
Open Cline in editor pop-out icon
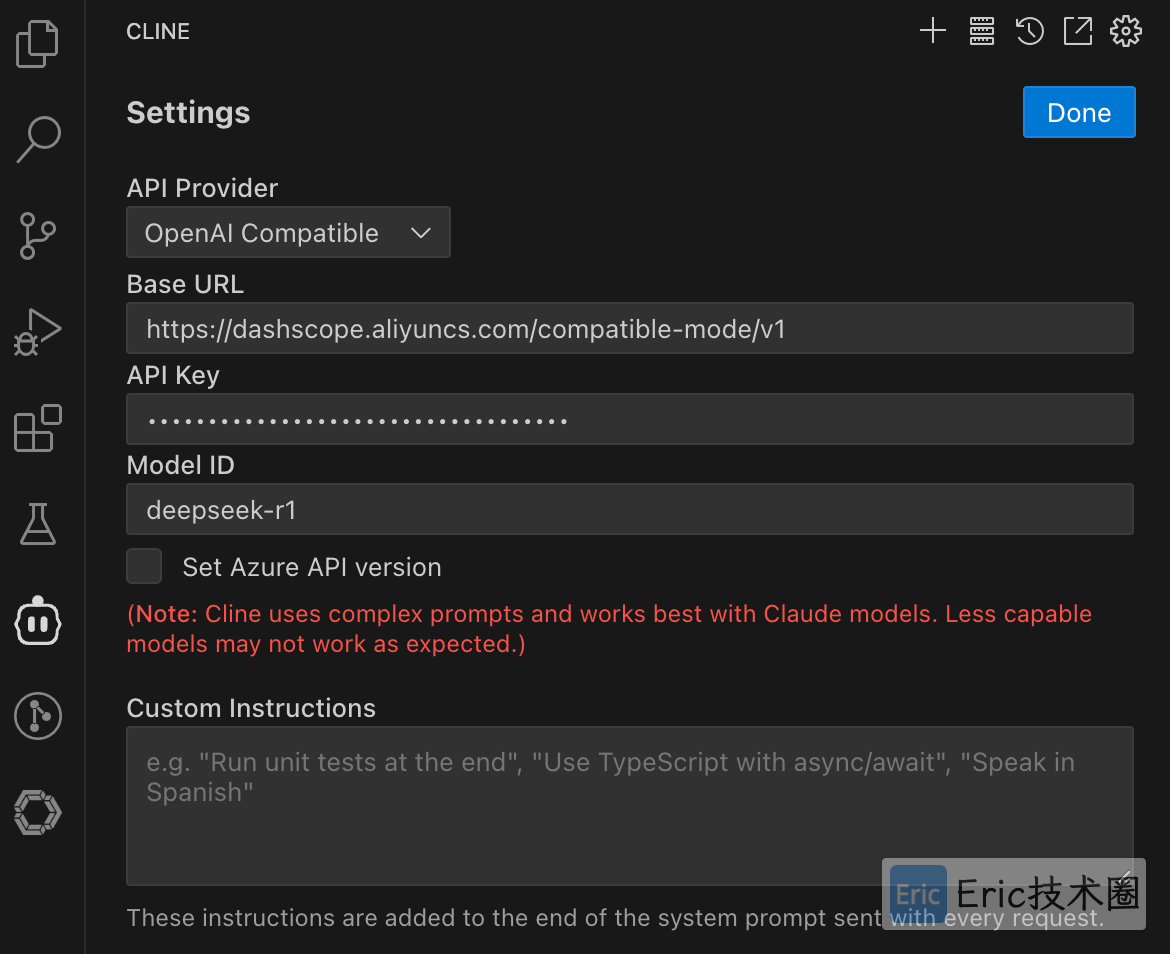[x=1077, y=31]
